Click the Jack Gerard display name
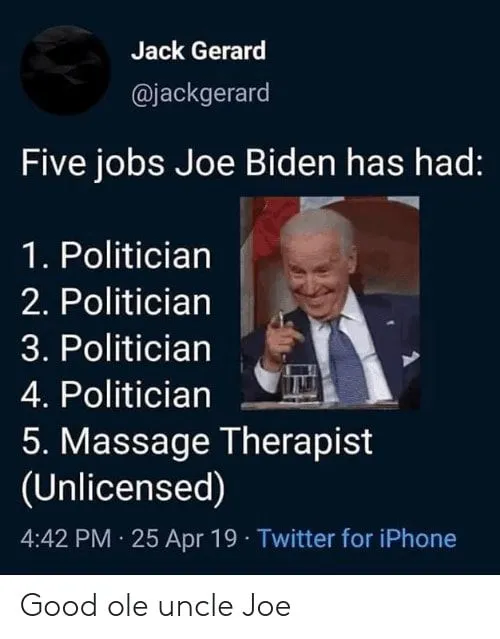This screenshot has width=500, height=639. click(x=198, y=51)
